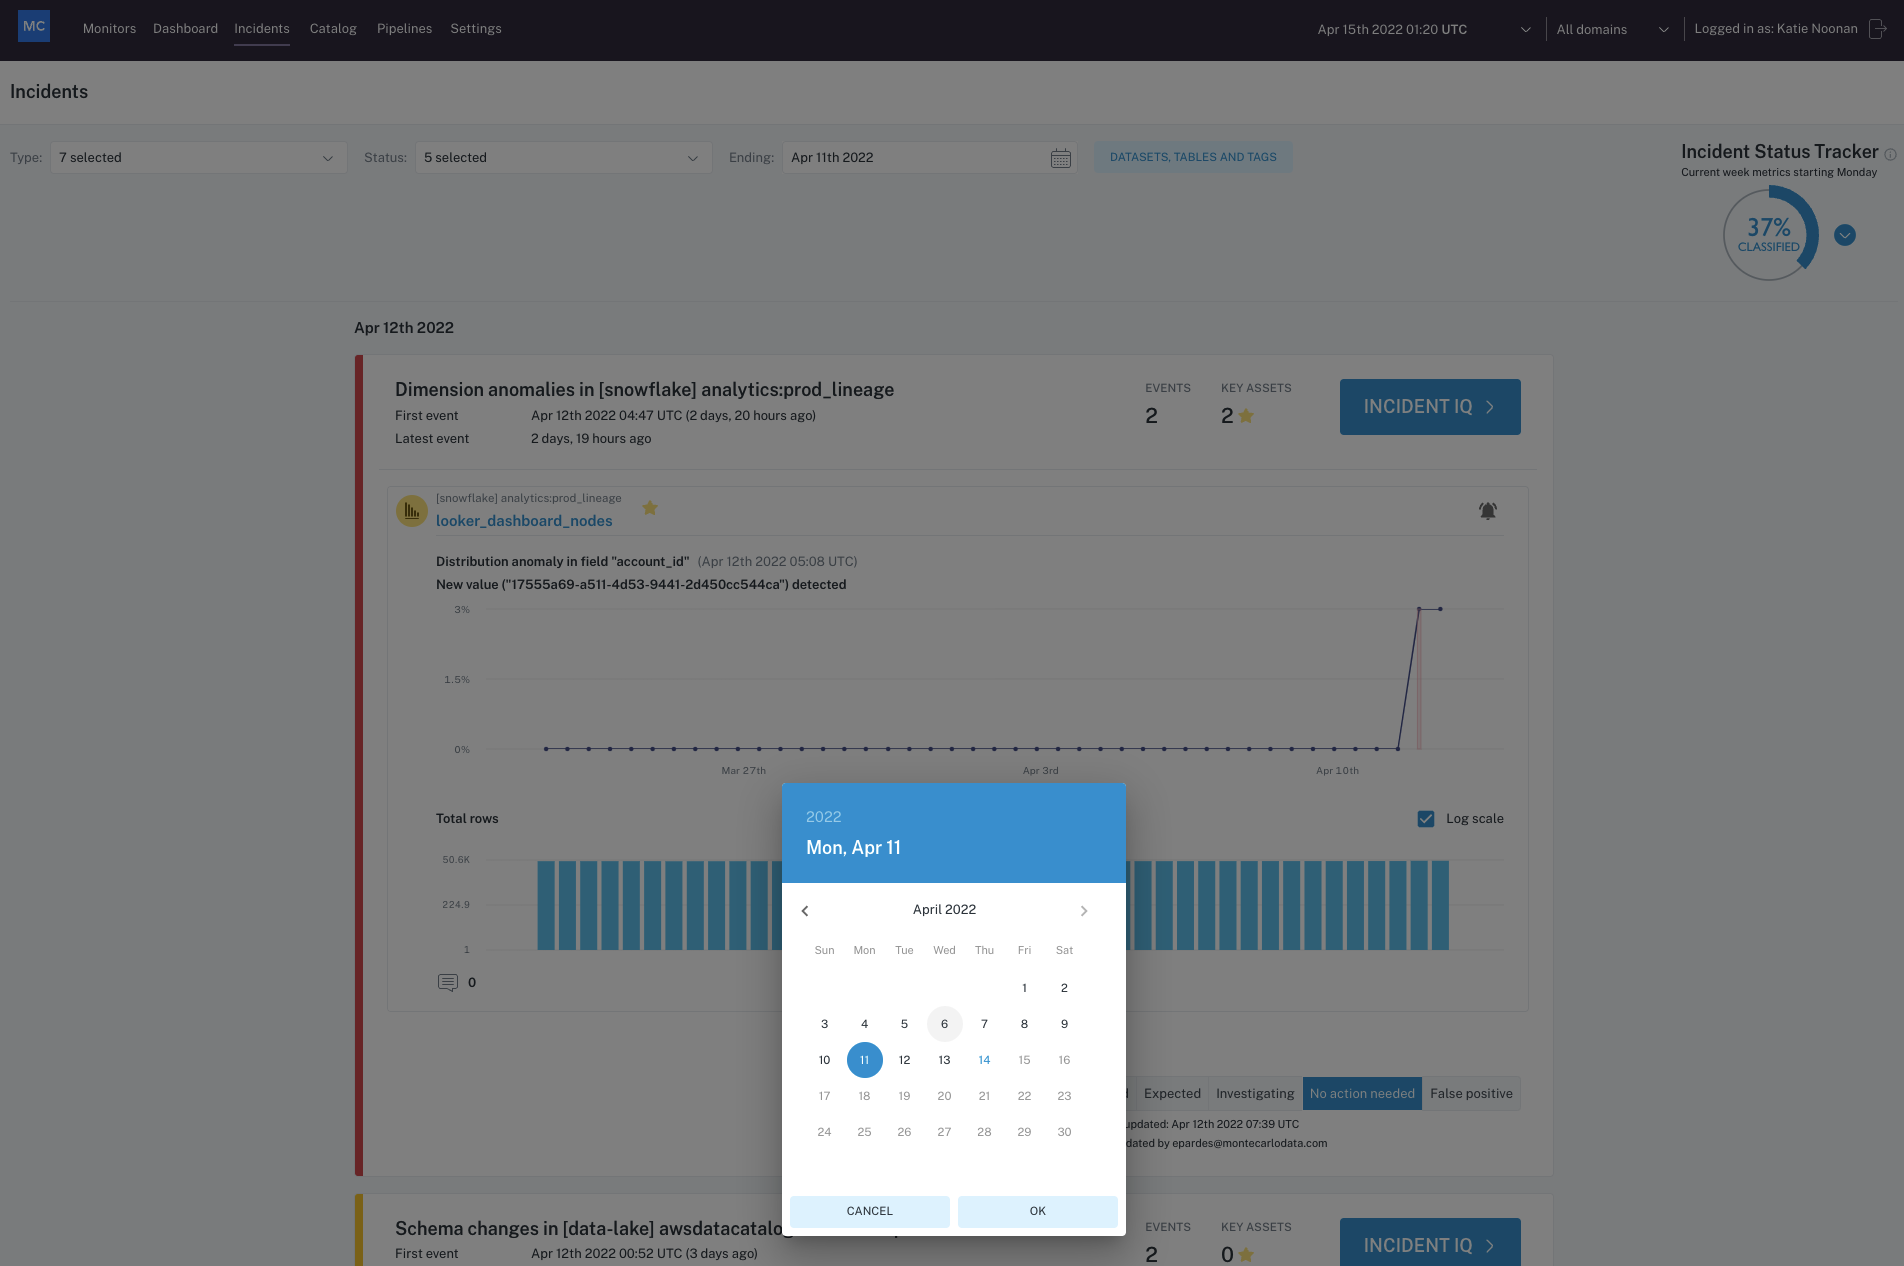The height and width of the screenshot is (1266, 1904).
Task: Click the star icon next to looker_dashboard_nodes
Action: pyautogui.click(x=650, y=508)
